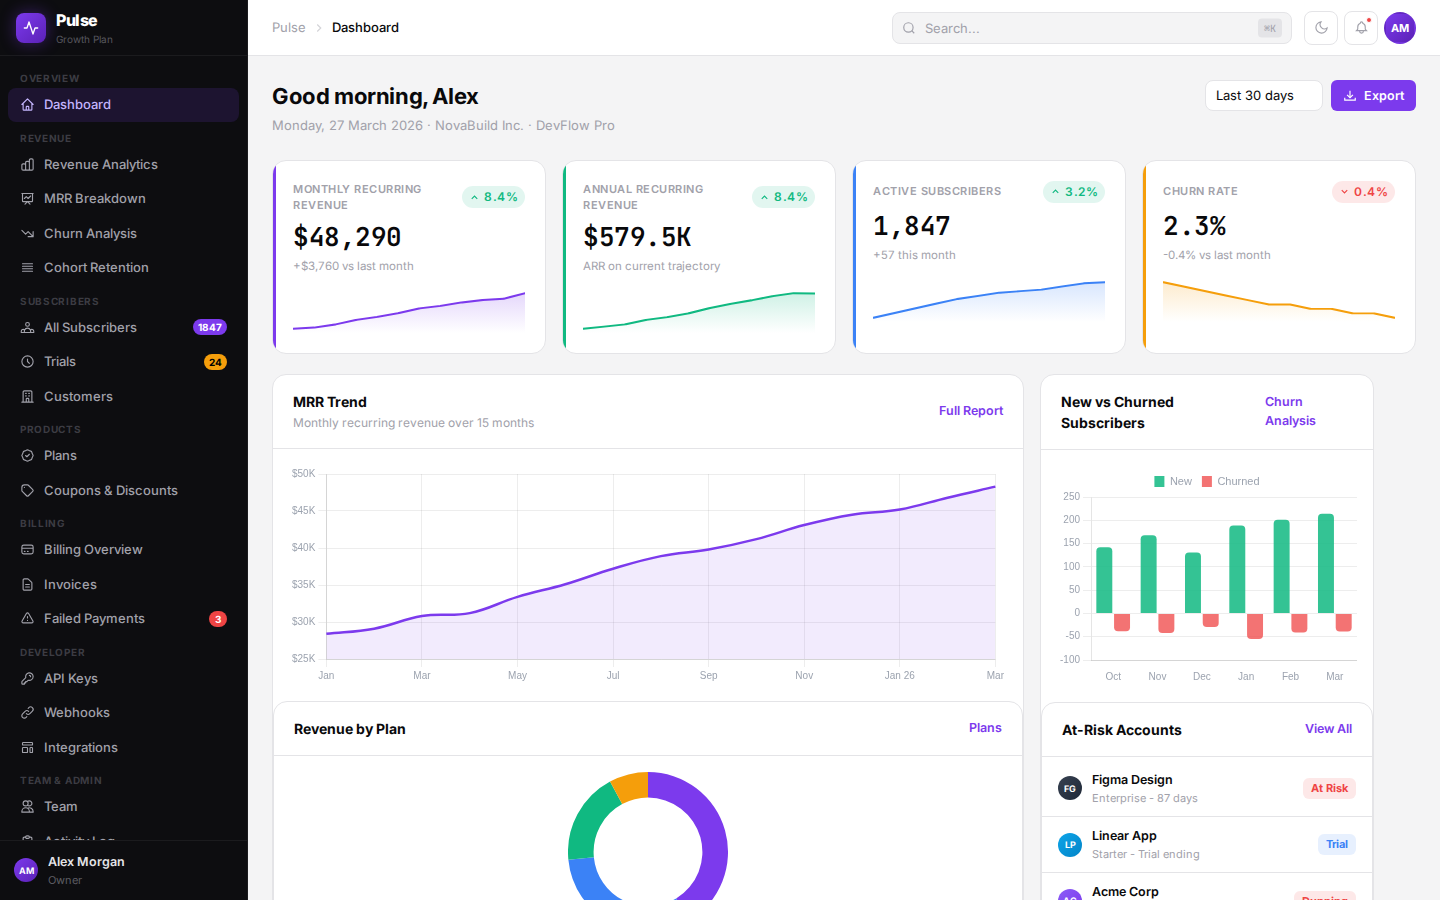Click the Team people icon
The width and height of the screenshot is (1440, 900).
click(28, 807)
